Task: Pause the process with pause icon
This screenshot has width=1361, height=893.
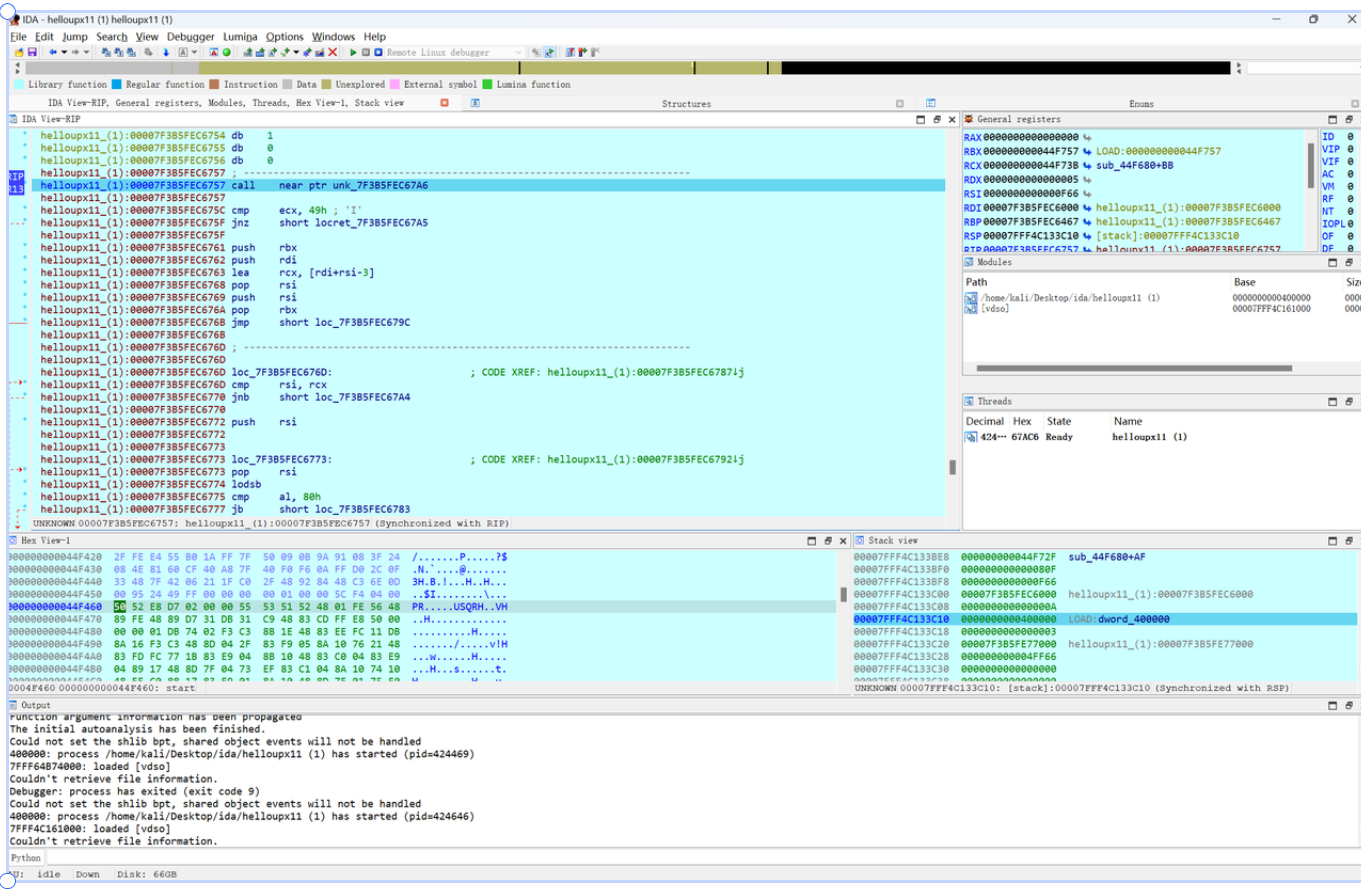Action: coord(366,52)
